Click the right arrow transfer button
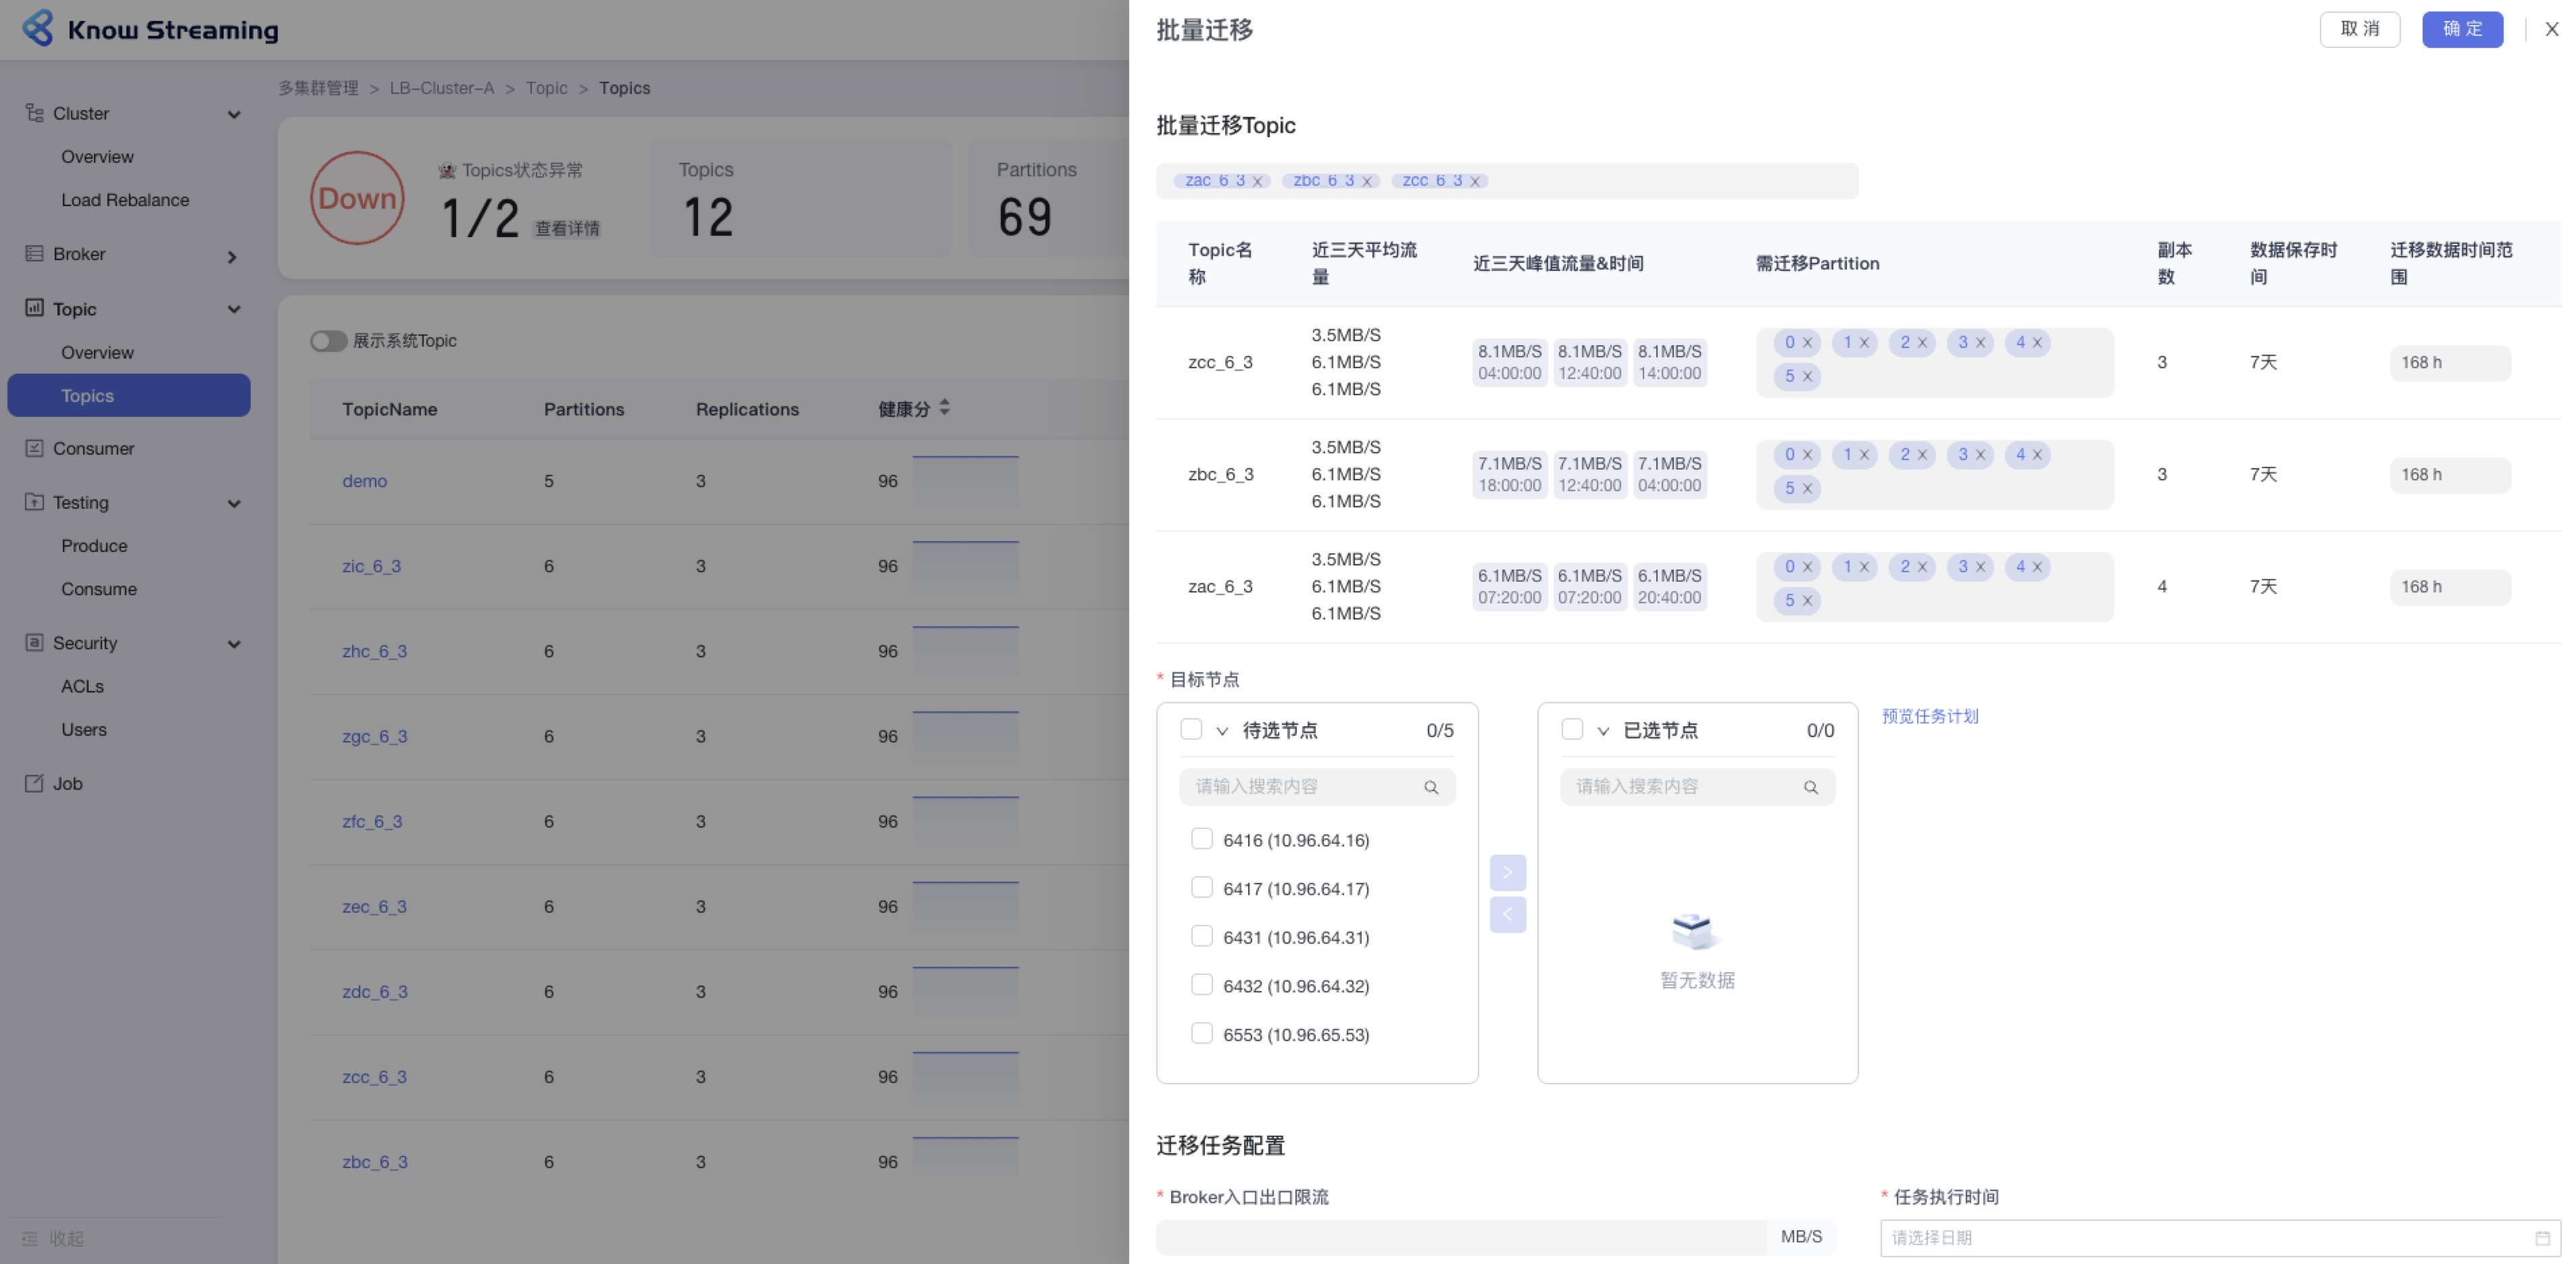This screenshot has height=1264, width=2576. coord(1507,872)
